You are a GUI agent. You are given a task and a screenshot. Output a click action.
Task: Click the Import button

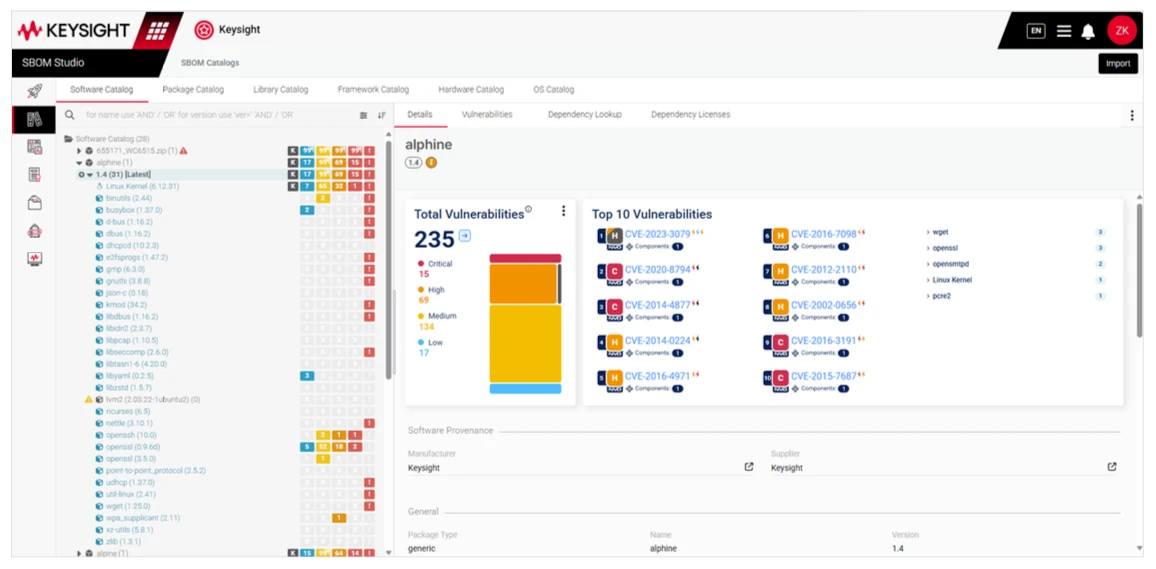click(1117, 63)
